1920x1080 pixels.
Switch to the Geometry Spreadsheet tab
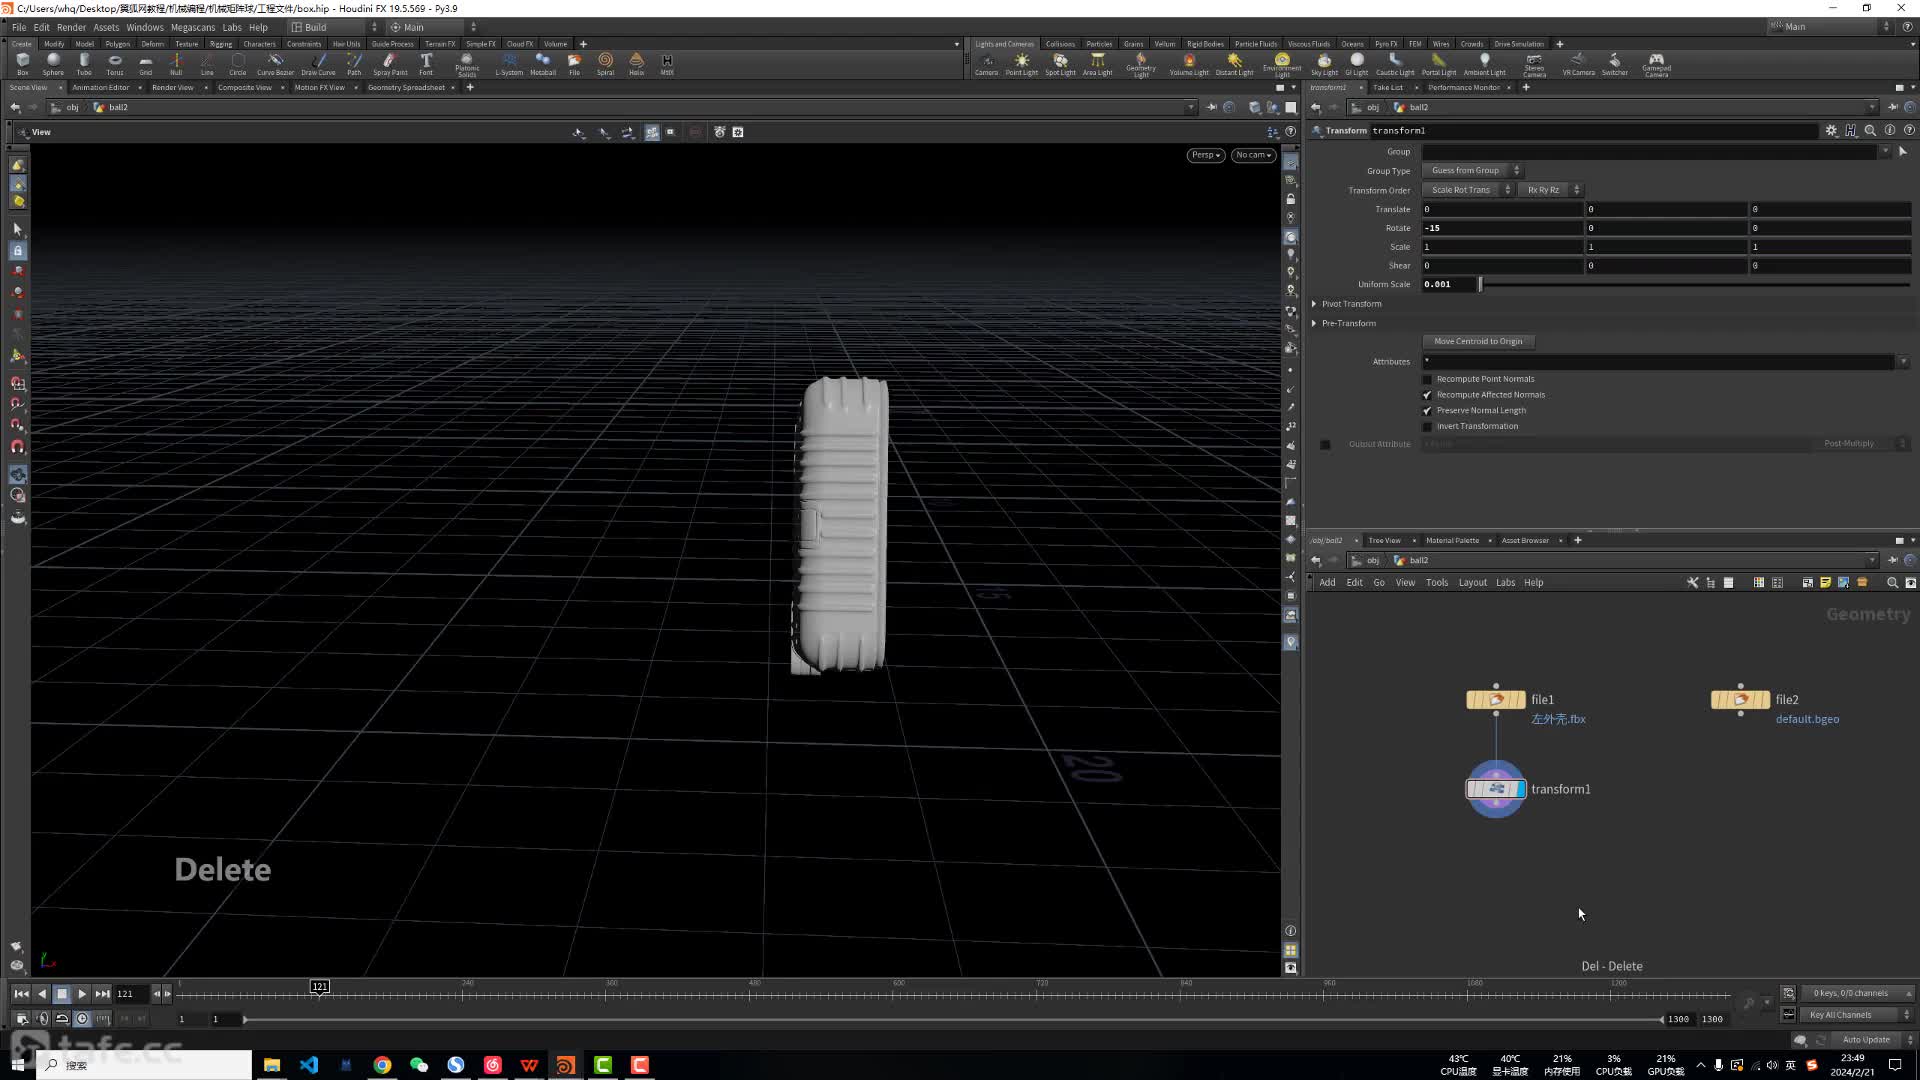(406, 88)
